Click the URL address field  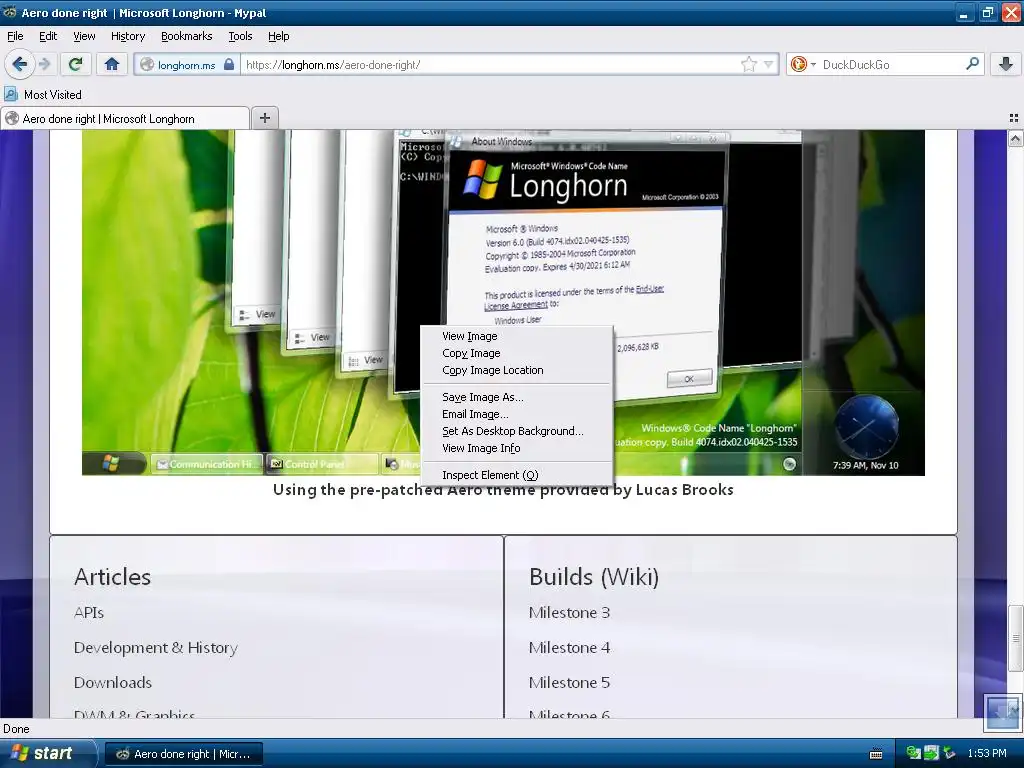[490, 65]
